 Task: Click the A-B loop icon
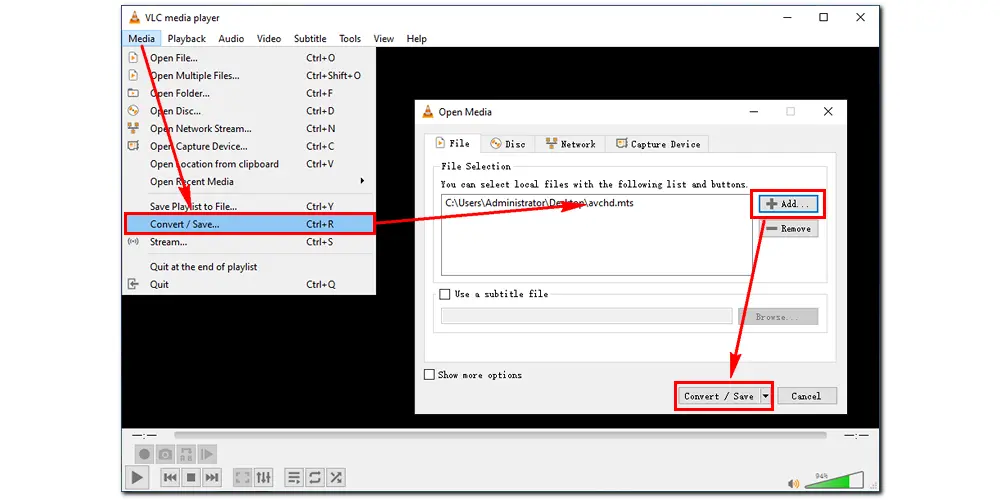(186, 454)
